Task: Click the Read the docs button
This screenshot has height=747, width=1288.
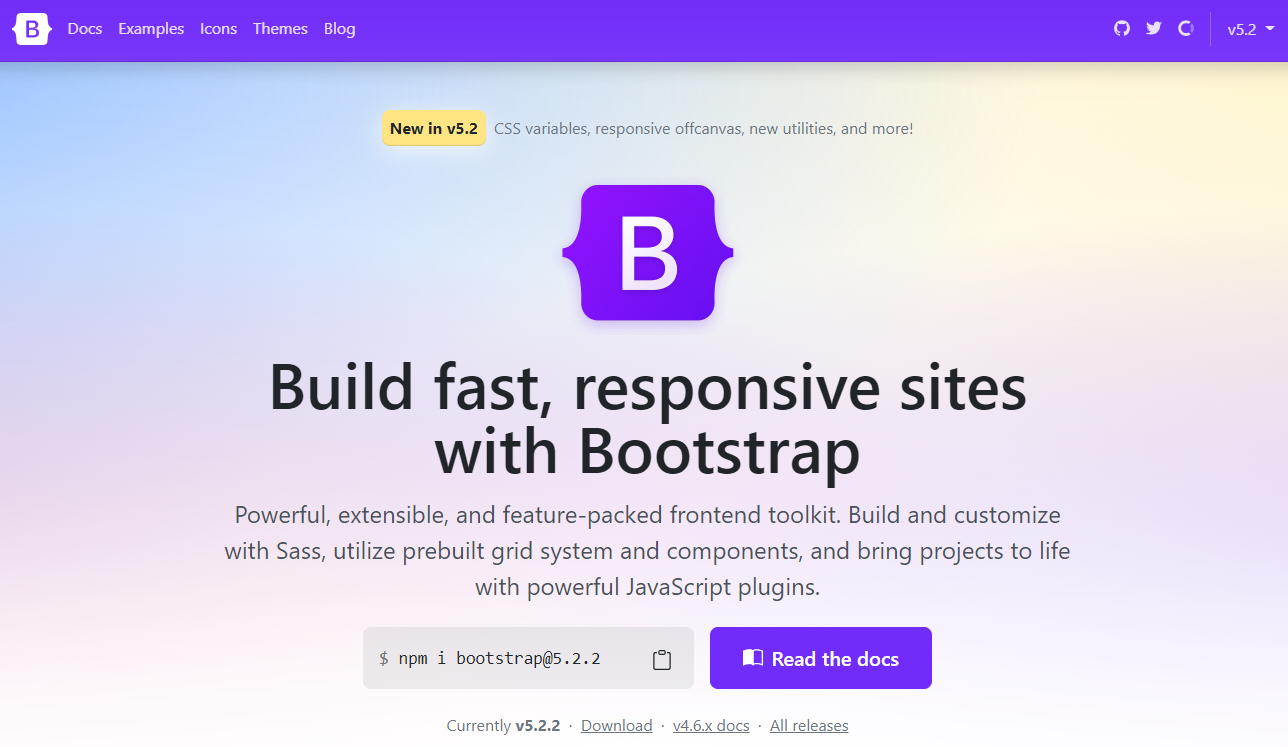Action: click(821, 658)
